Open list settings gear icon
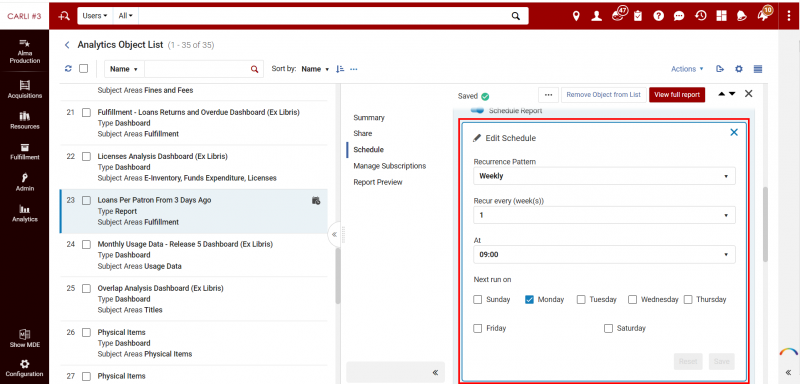This screenshot has width=800, height=384. (x=738, y=69)
